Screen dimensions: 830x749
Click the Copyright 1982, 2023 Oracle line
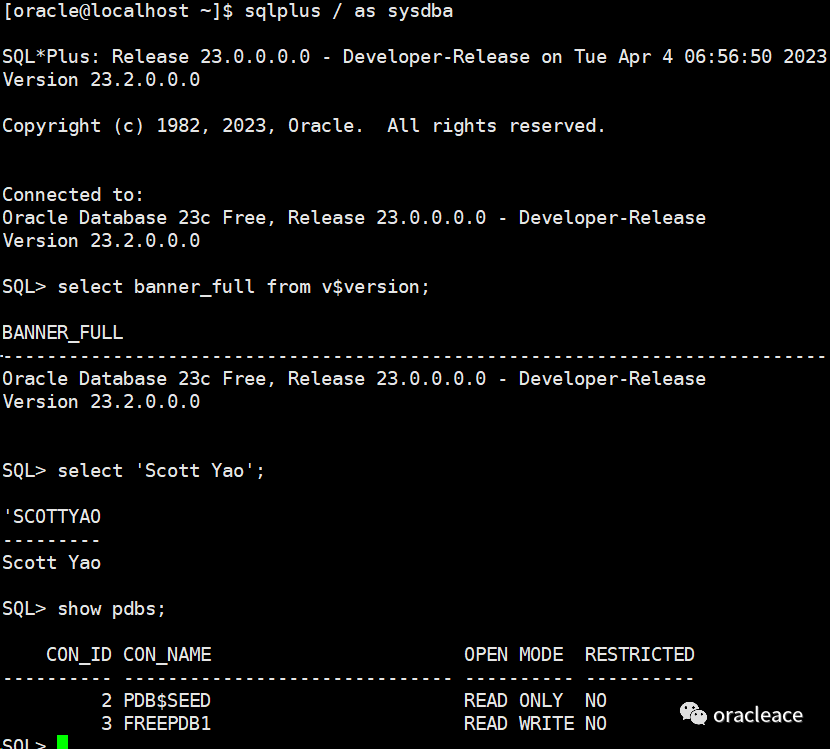[303, 126]
